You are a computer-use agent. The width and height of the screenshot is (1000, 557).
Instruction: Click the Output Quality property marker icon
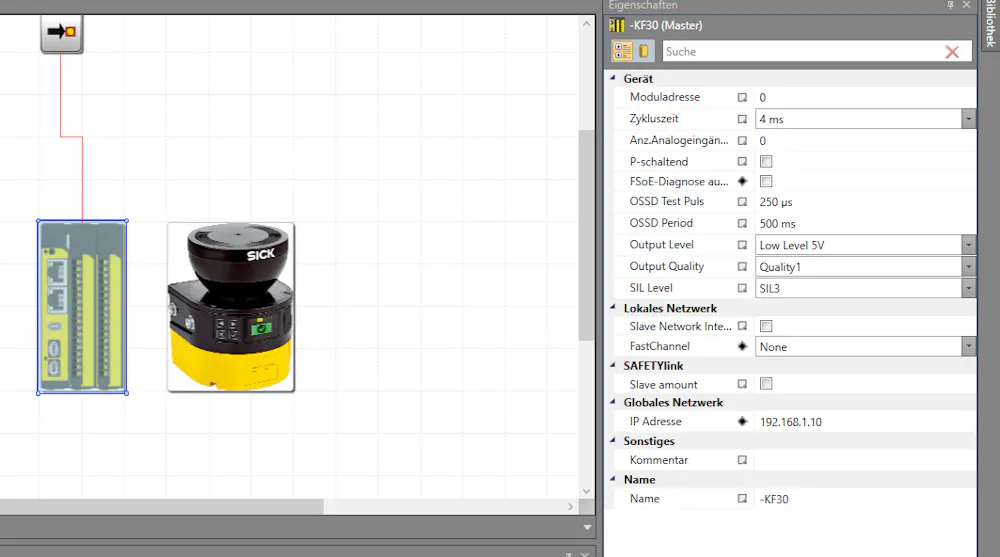tap(742, 267)
